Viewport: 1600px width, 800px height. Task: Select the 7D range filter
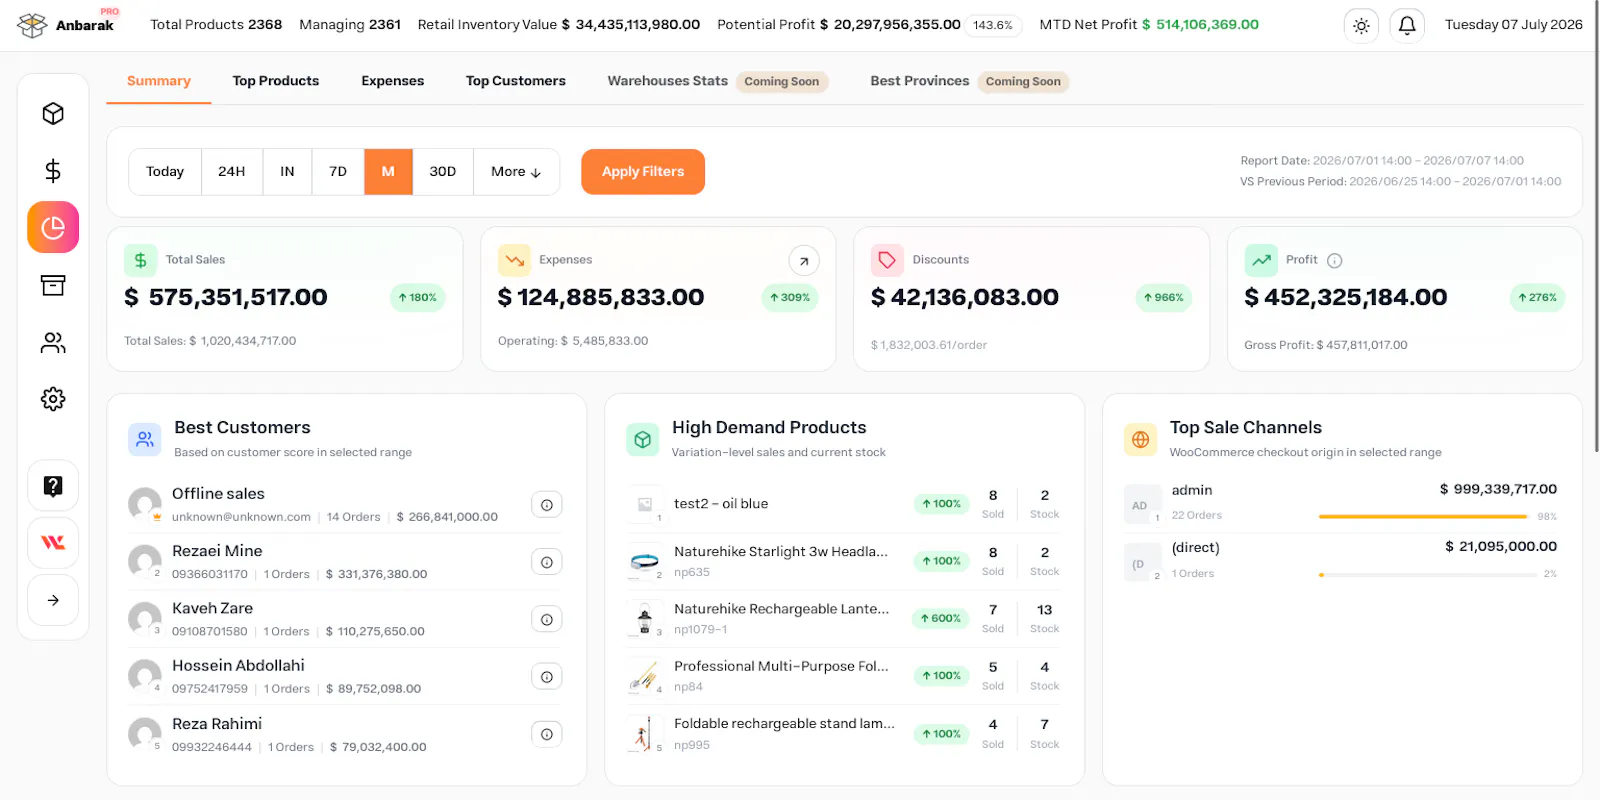[338, 172]
